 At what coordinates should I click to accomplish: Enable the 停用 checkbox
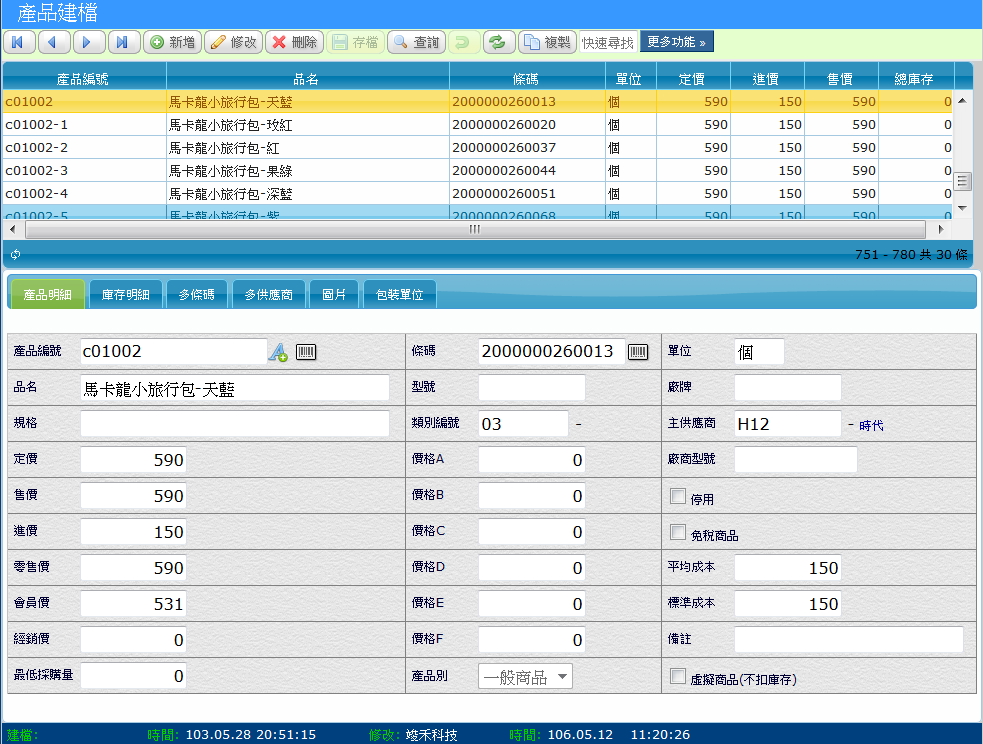click(x=677, y=496)
